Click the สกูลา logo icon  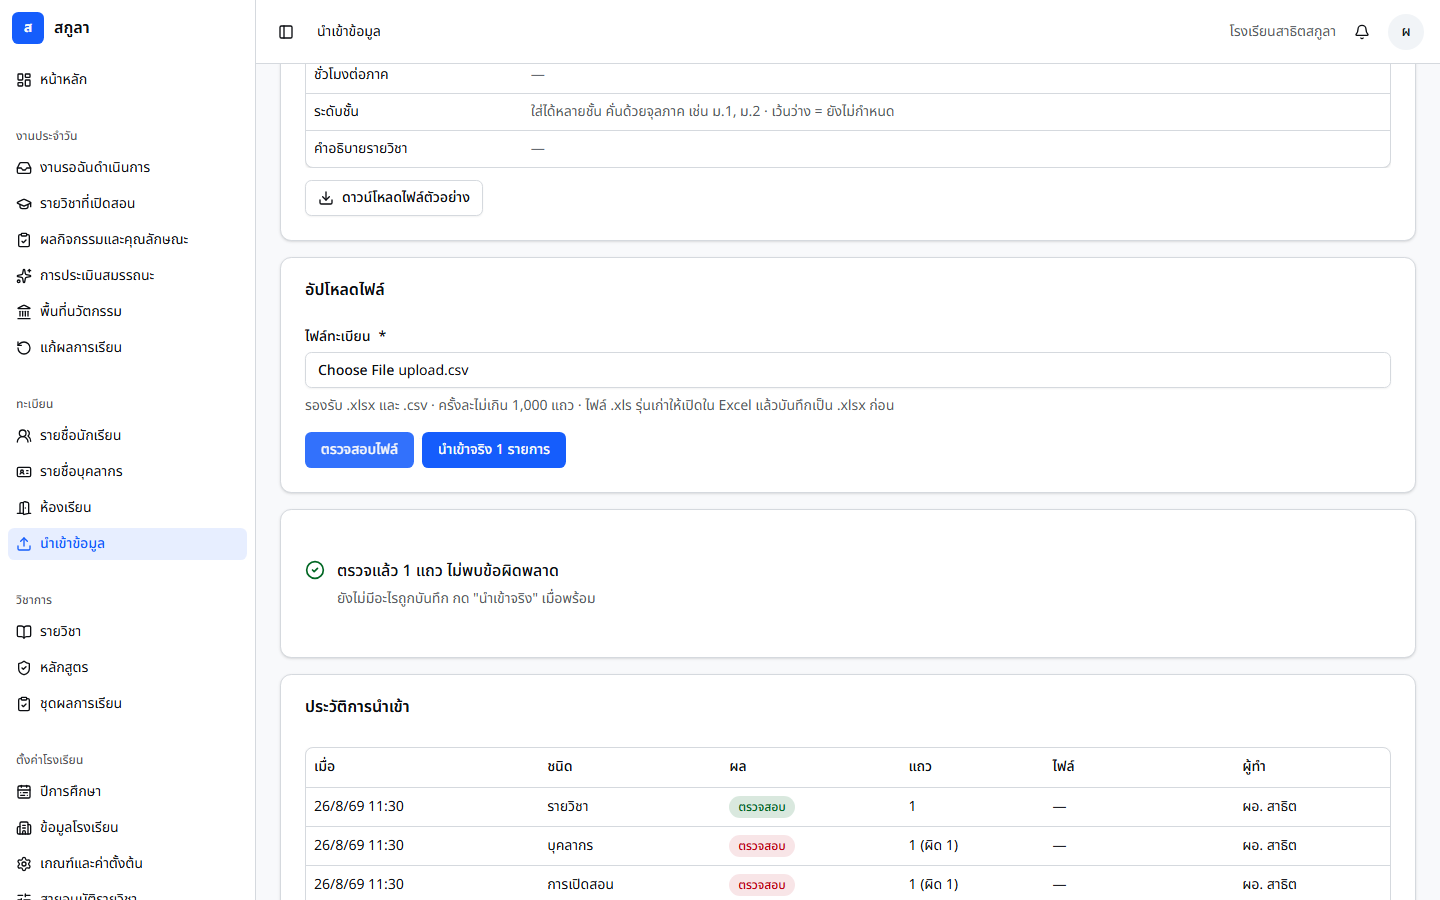pos(28,28)
